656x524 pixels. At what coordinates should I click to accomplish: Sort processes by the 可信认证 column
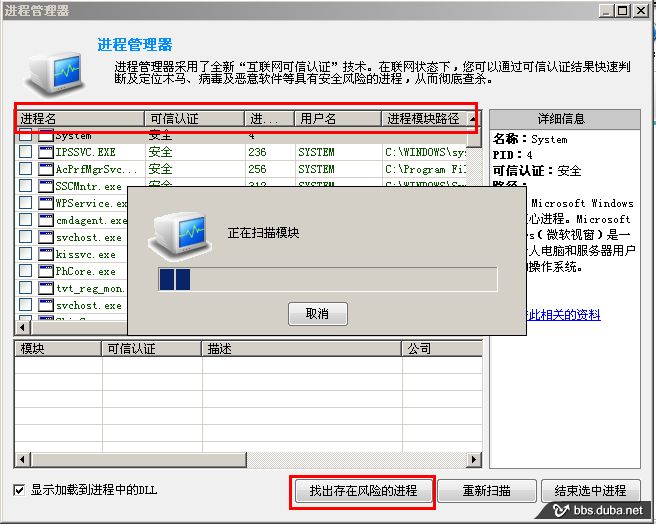[x=193, y=119]
